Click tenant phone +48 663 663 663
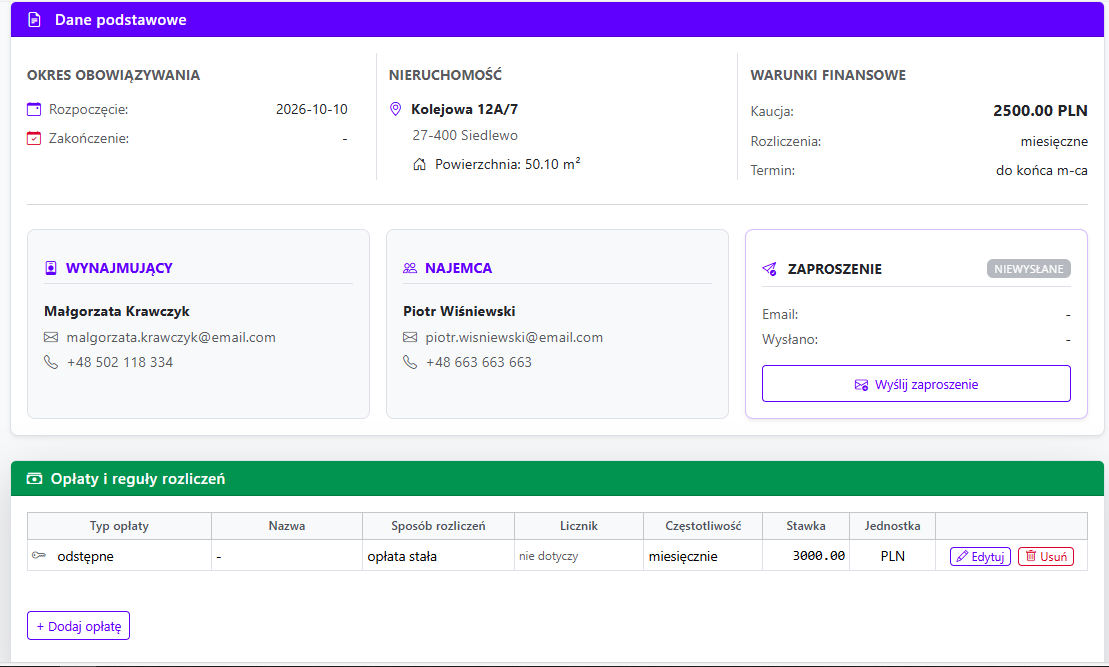The image size is (1109, 667). click(479, 362)
